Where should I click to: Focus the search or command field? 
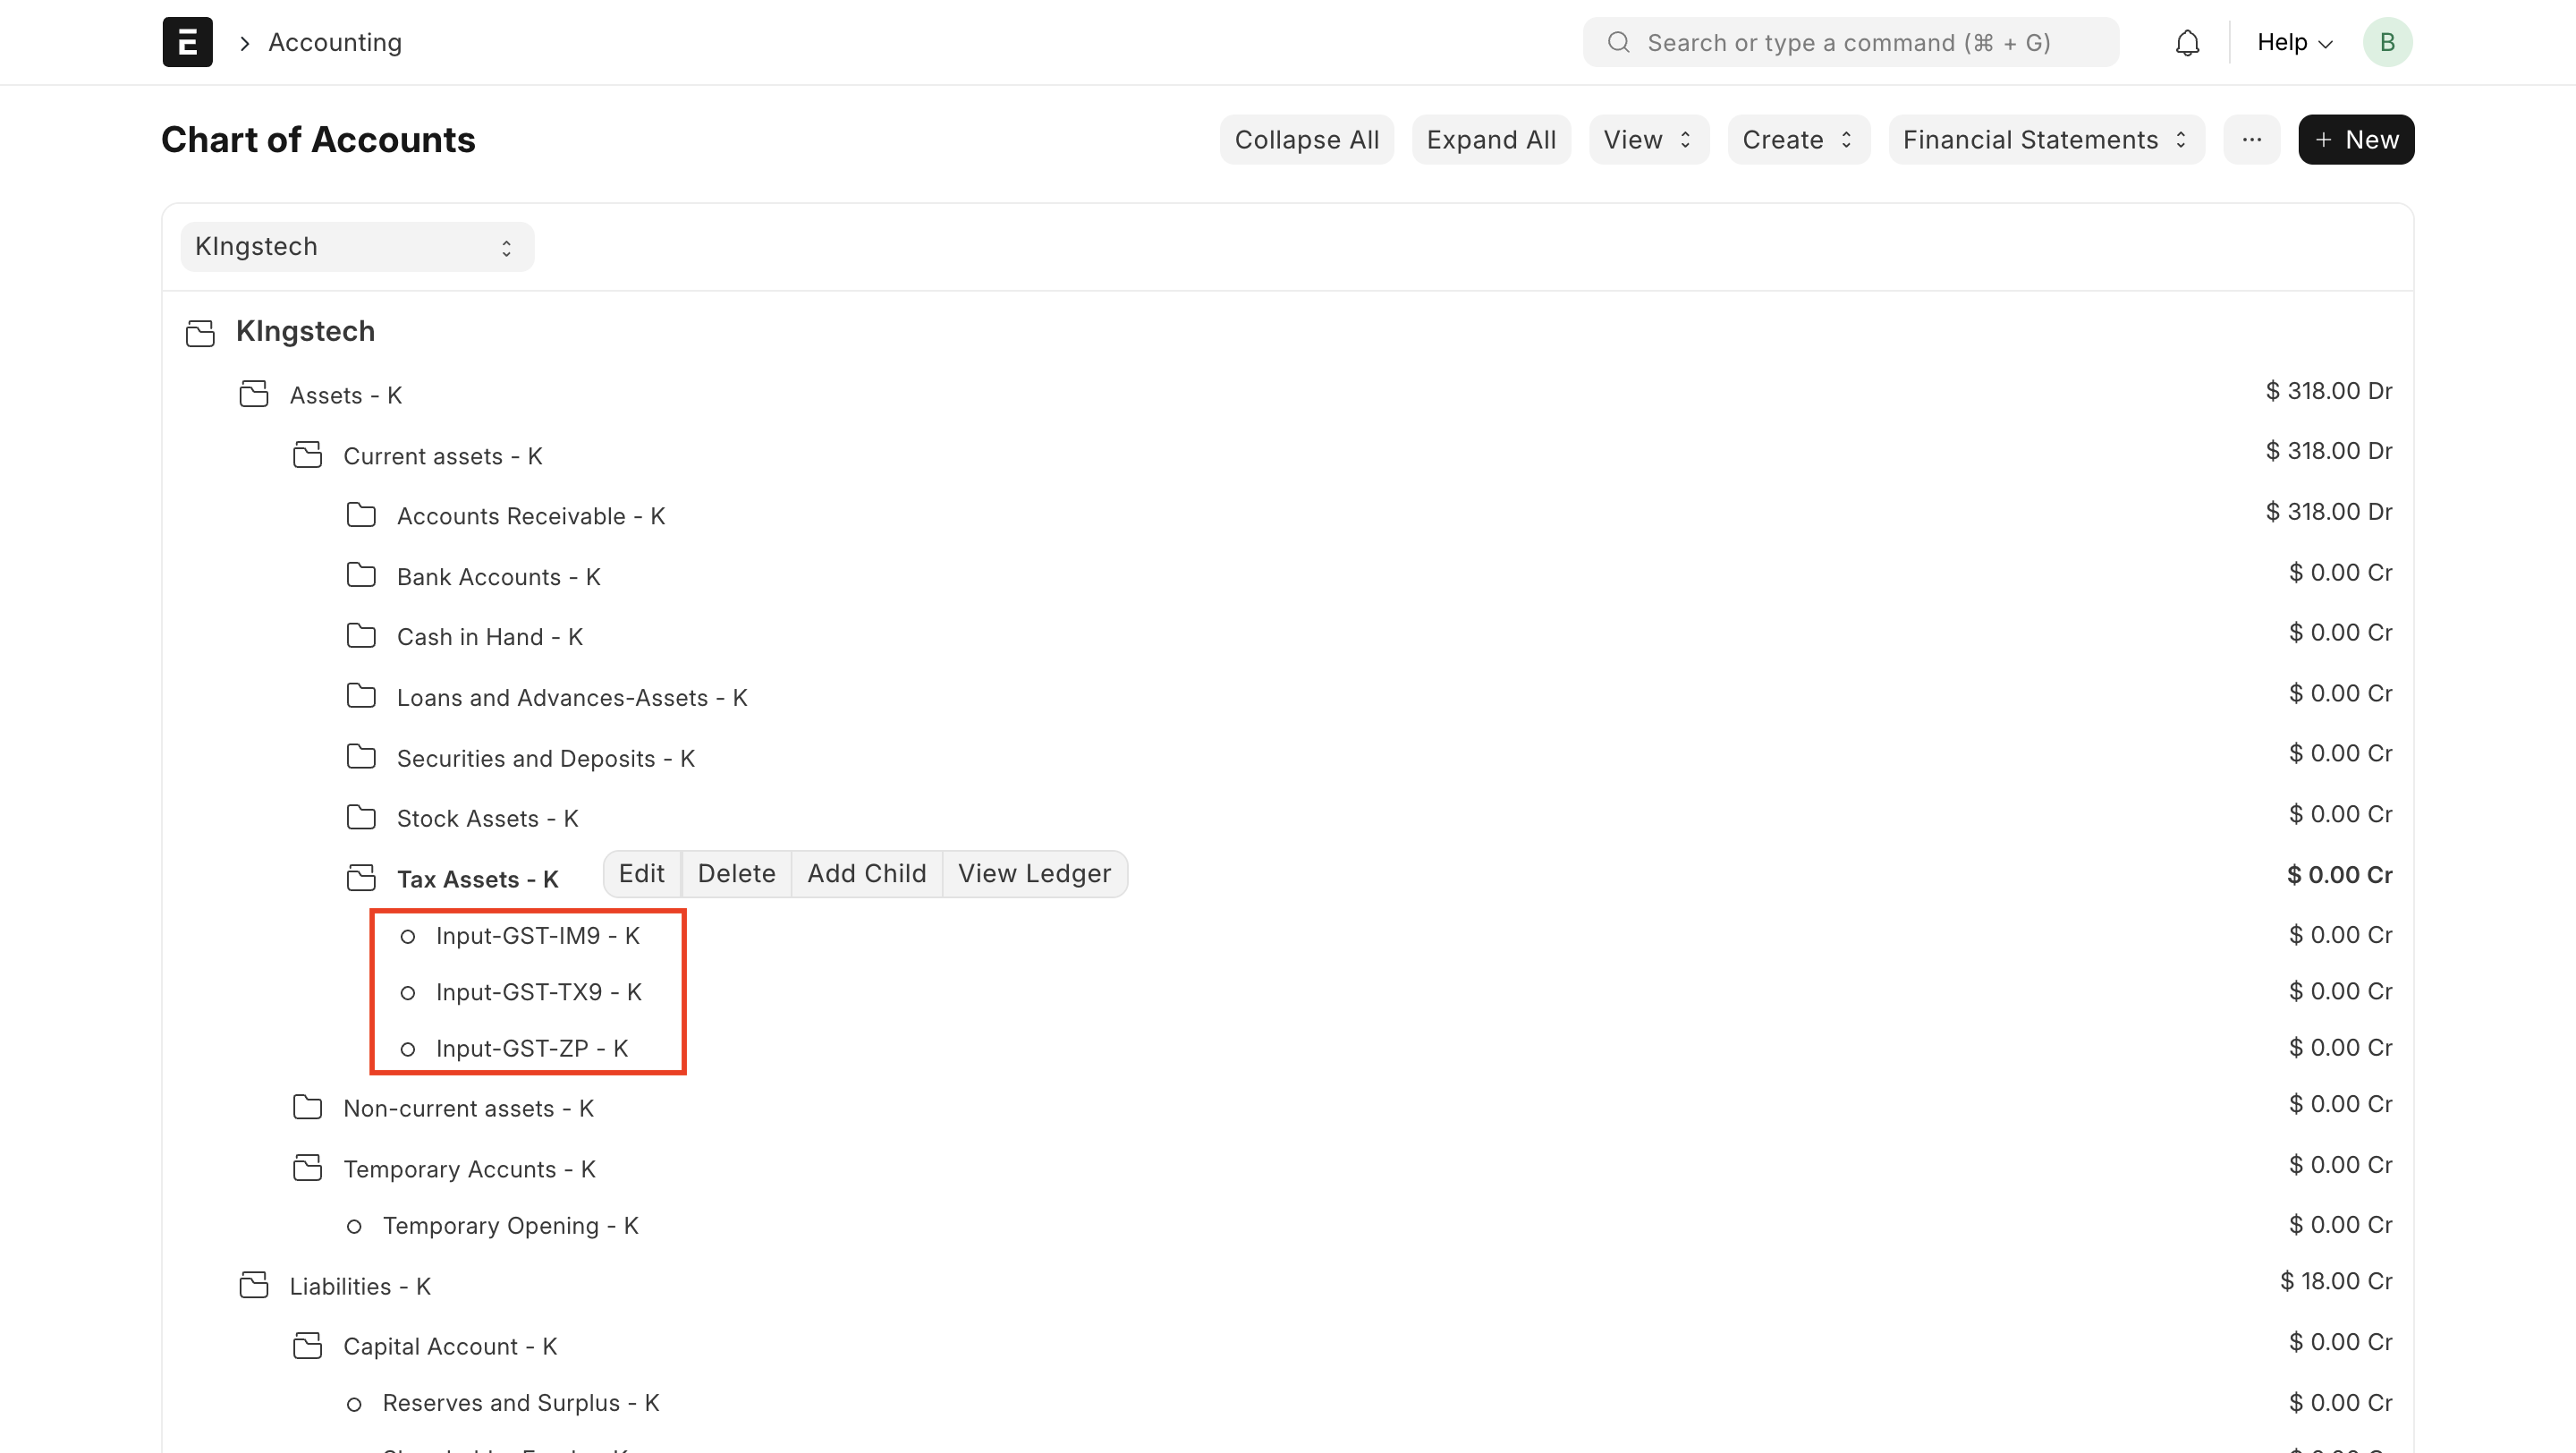1850,43
